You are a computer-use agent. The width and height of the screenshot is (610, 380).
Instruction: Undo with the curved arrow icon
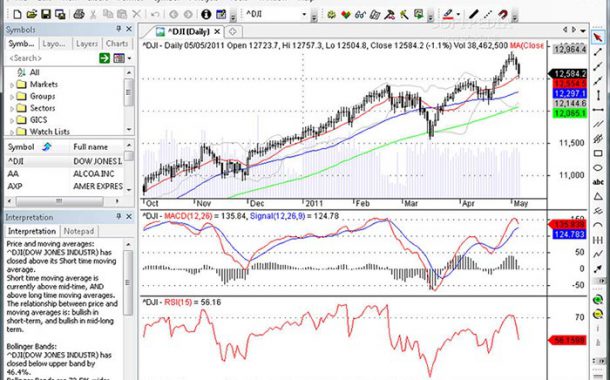[155, 15]
